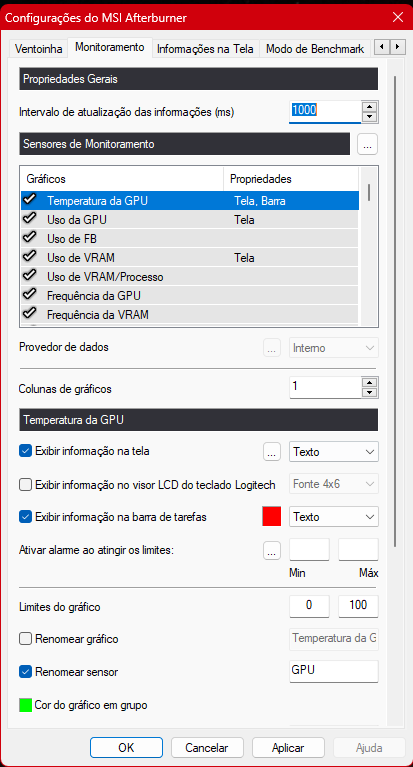Screen dimensions: 413x767
Task: Click checkmark icon beside Temperatura da GPU
Action: point(30,199)
